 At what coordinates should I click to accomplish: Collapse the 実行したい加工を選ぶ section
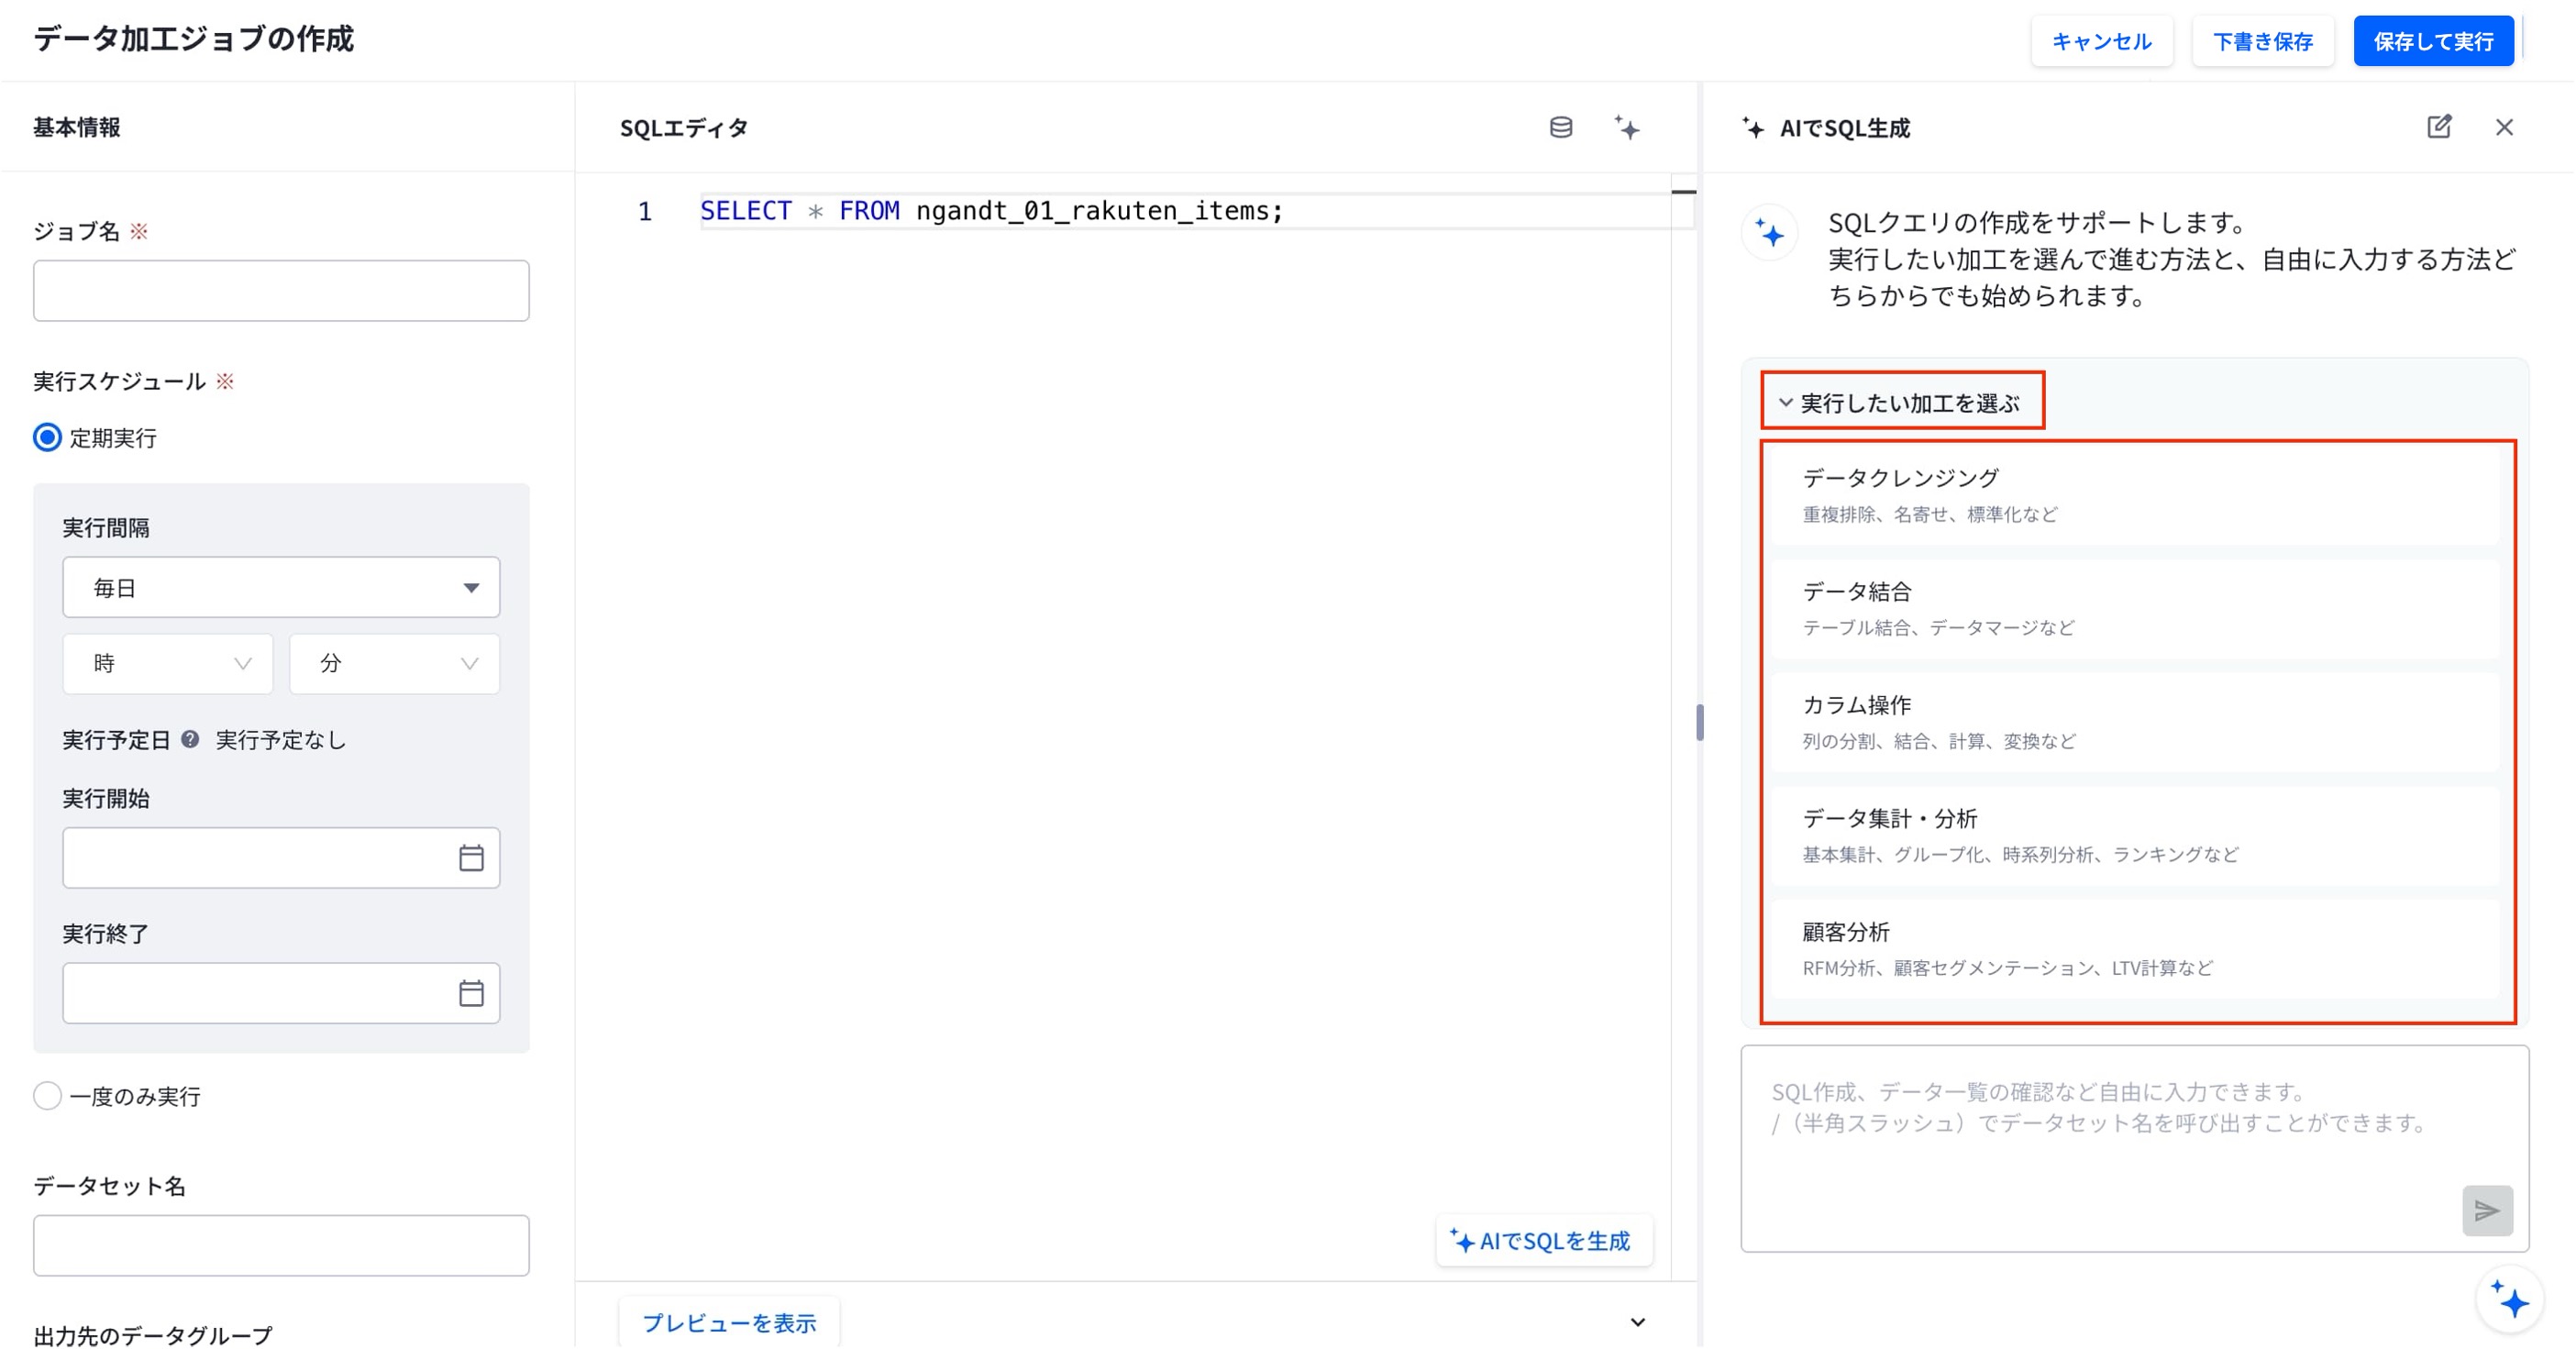pos(1901,402)
